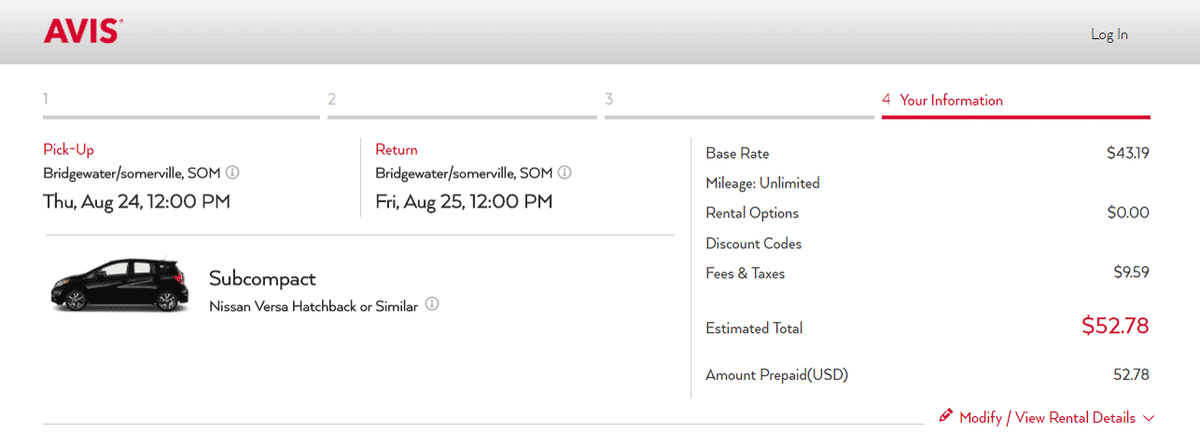
Task: Click the Subcompact vehicle heading
Action: (262, 278)
